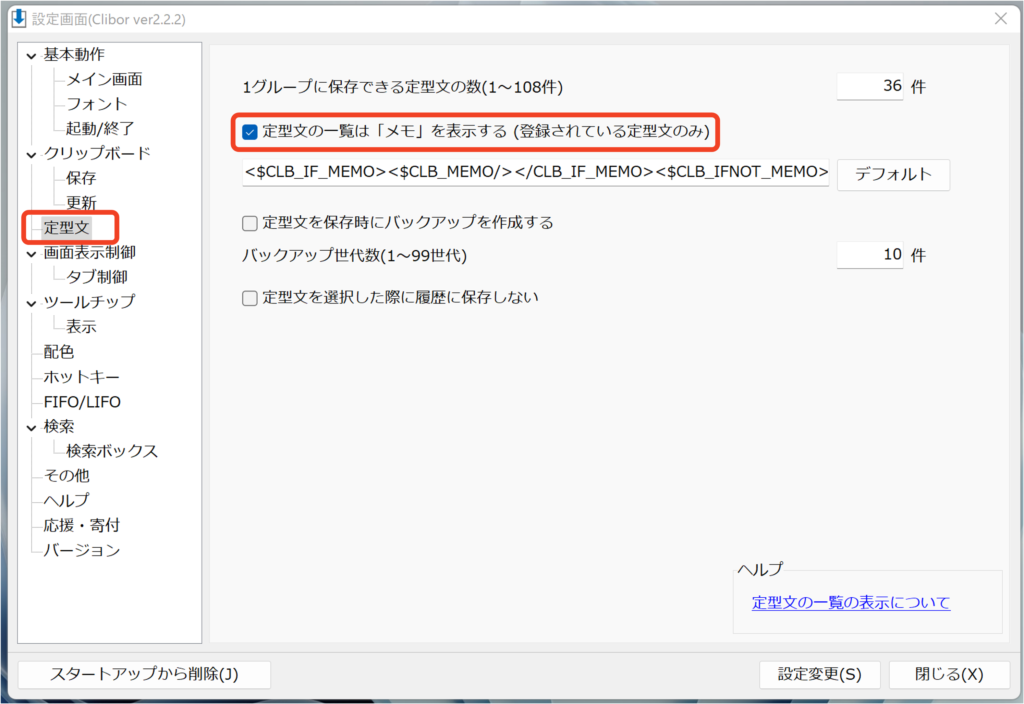This screenshot has width=1024, height=704.
Task: Toggle 定型文を保存時にバックアップを作成する checkbox
Action: pyautogui.click(x=250, y=222)
